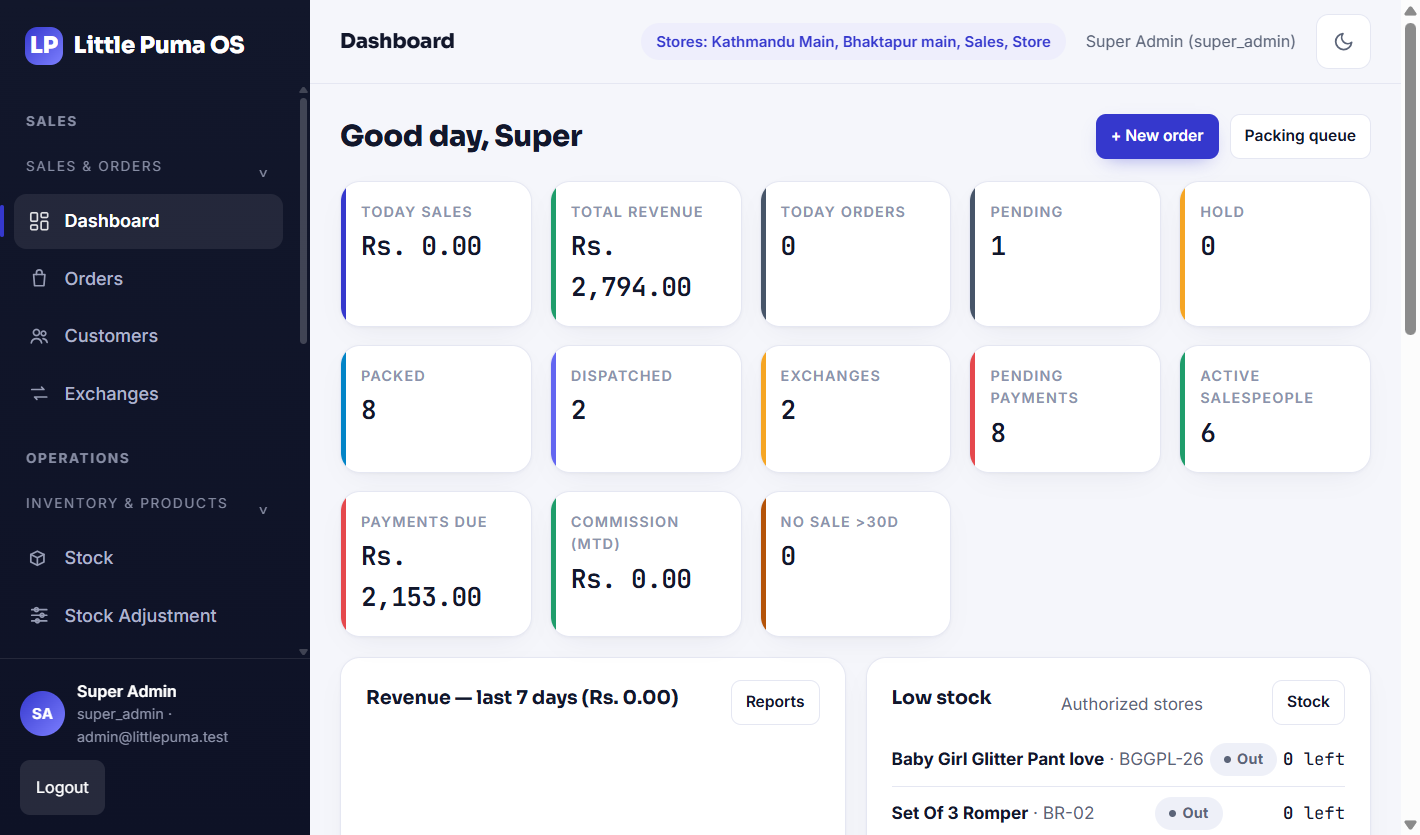Open the Packed card
This screenshot has width=1420, height=835.
tap(436, 409)
